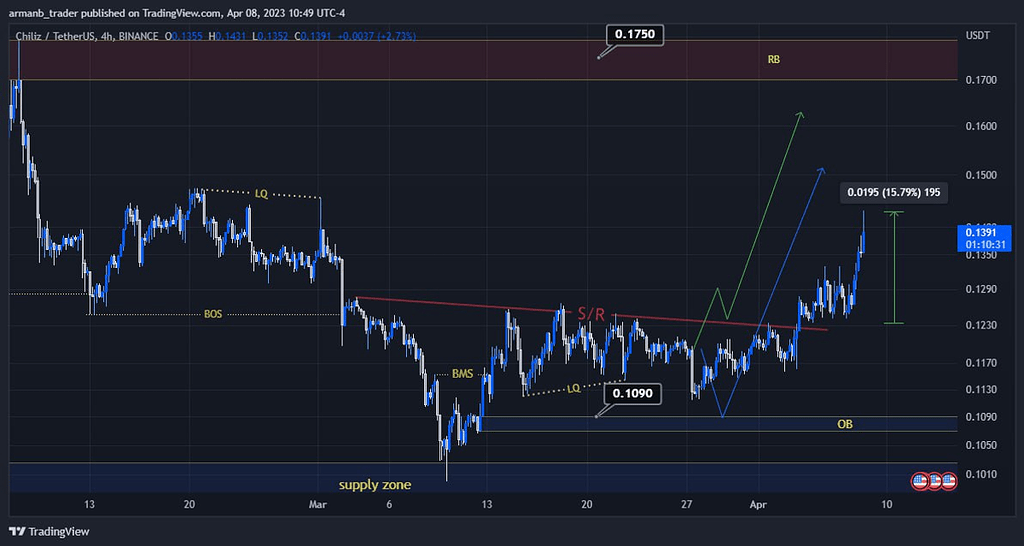Image resolution: width=1024 pixels, height=546 pixels.
Task: Click the 0.1090 price callout label
Action: [x=633, y=394]
